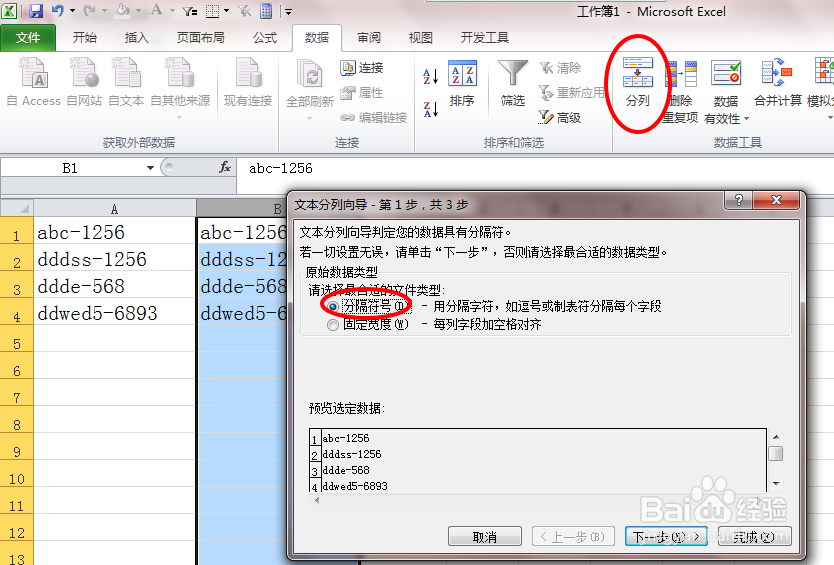Expand From Other Sources (自其他来源) dropdown

[180, 117]
